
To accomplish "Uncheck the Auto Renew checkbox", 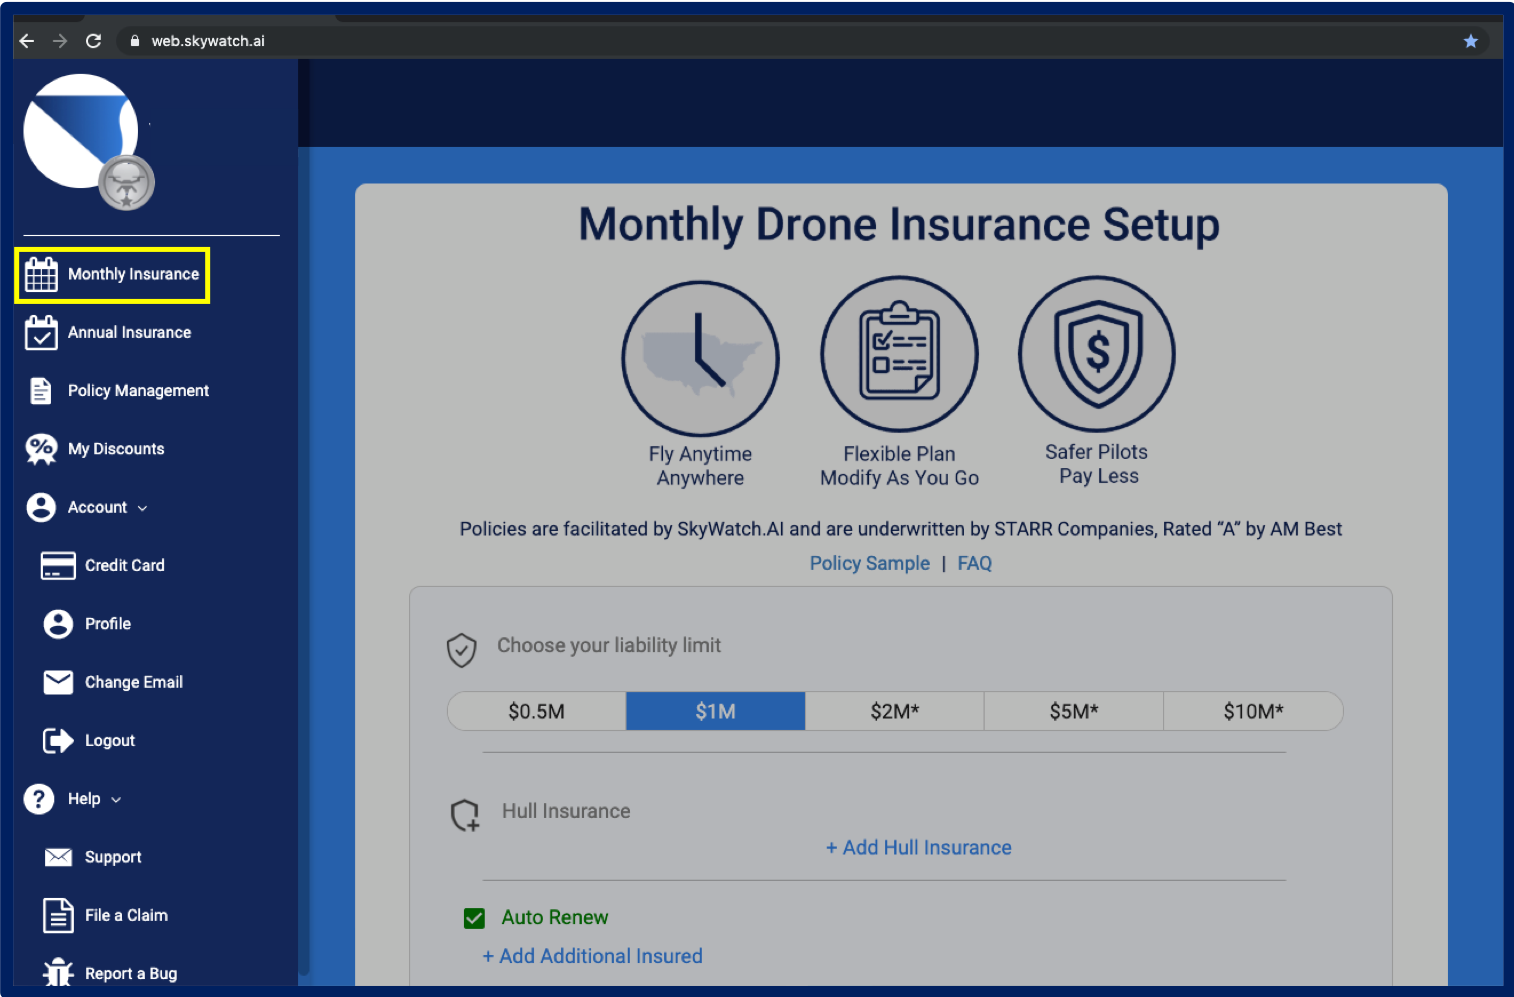I will point(474,918).
